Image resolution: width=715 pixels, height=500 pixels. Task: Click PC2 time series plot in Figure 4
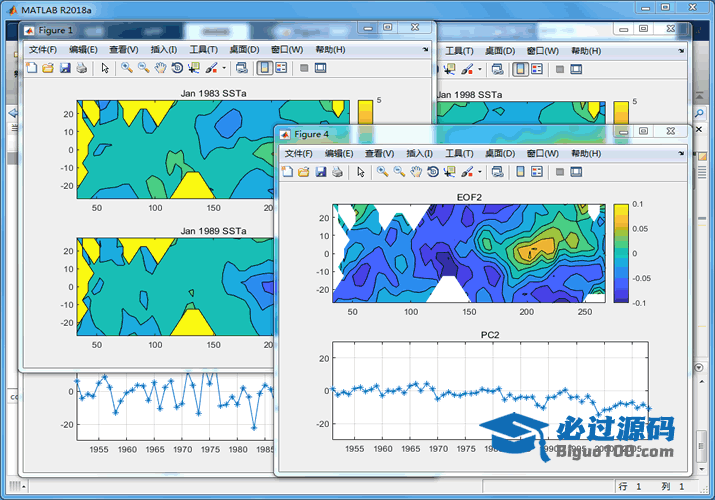tap(490, 391)
